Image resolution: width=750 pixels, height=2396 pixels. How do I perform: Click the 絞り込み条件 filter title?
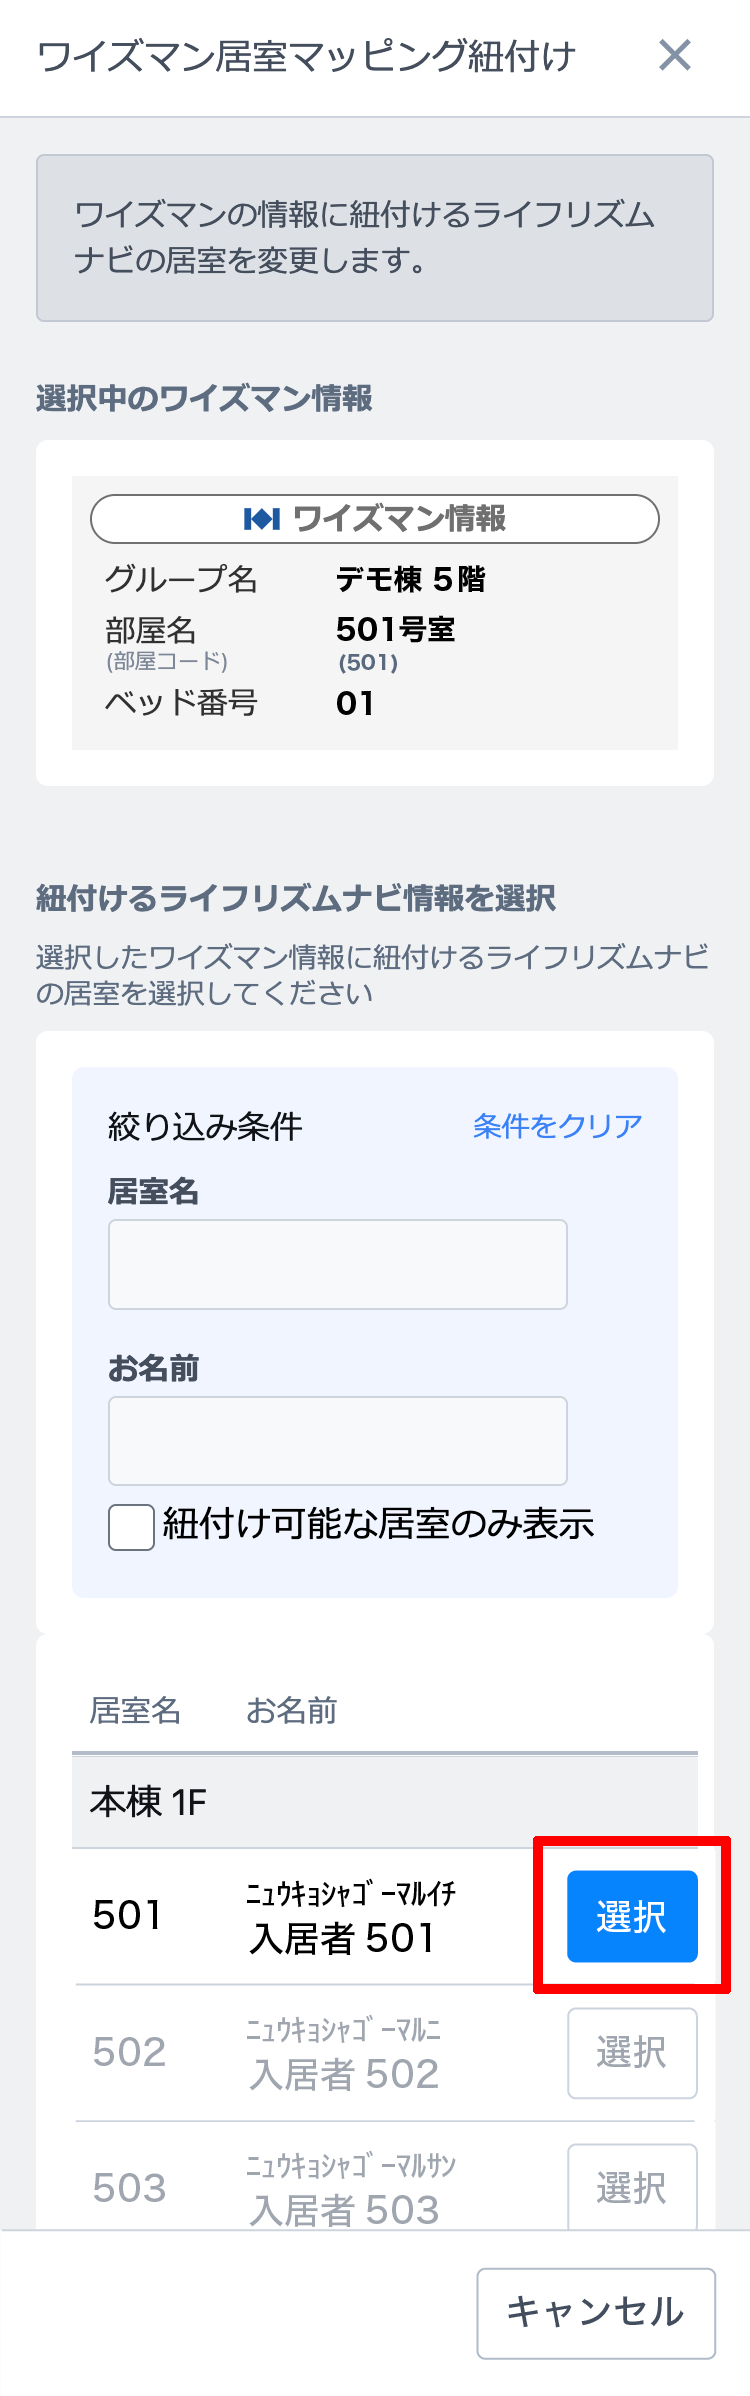point(205,1127)
